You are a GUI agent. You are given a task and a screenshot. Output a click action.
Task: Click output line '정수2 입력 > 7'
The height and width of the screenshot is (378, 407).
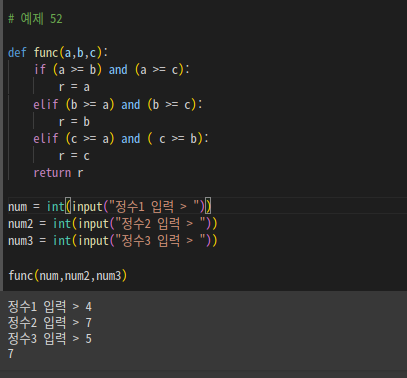pos(50,322)
